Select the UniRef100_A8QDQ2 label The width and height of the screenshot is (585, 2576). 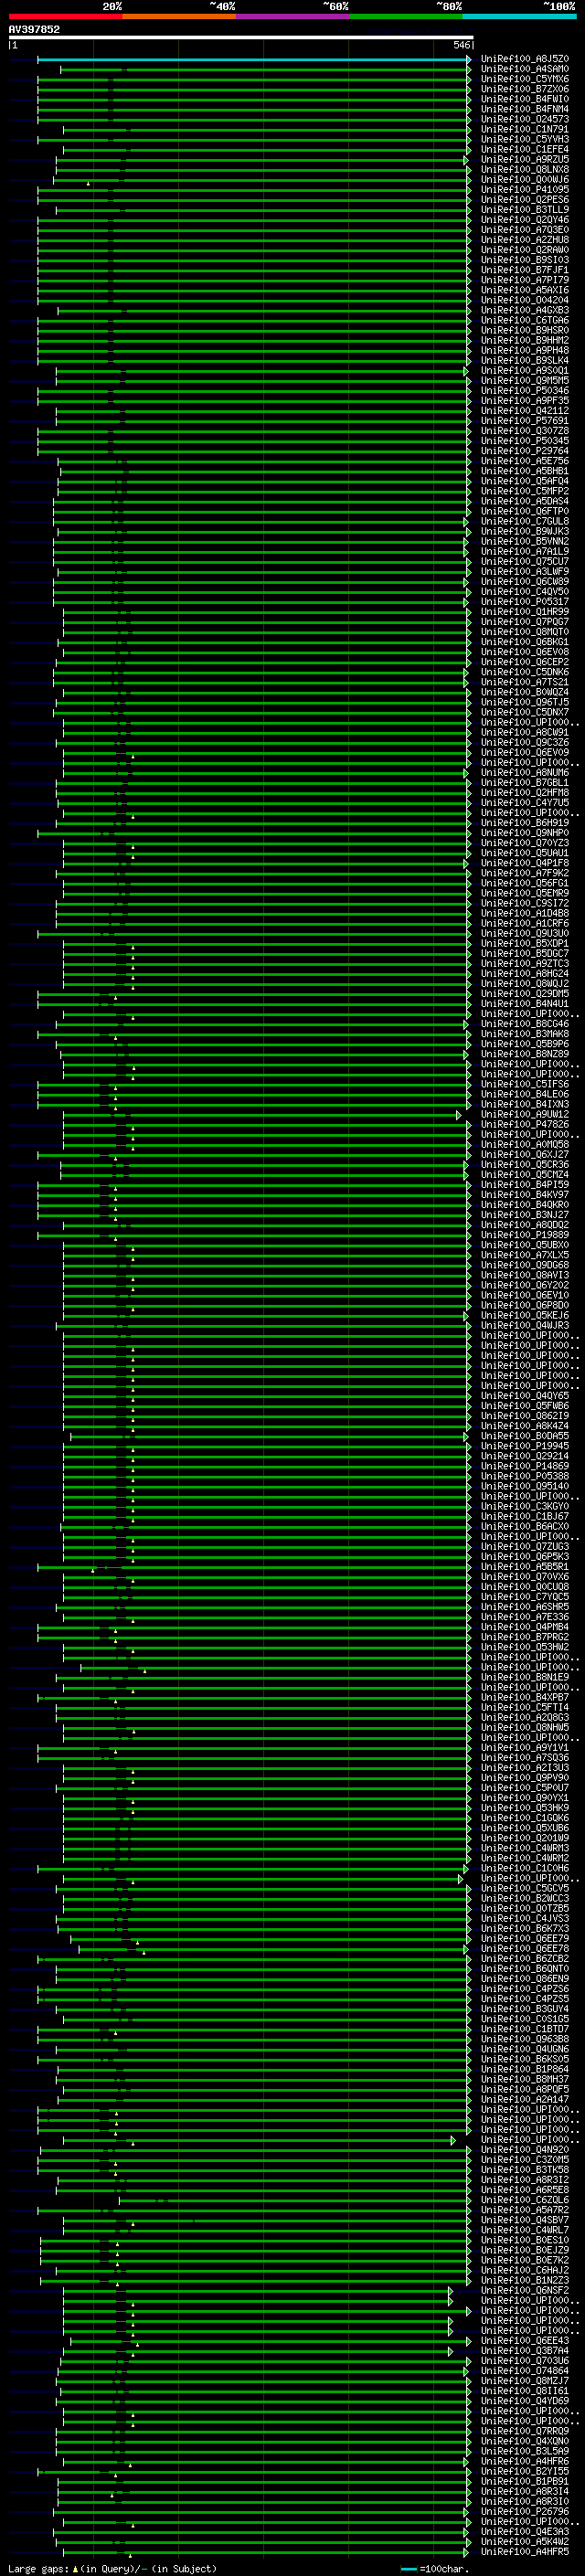tap(525, 1225)
